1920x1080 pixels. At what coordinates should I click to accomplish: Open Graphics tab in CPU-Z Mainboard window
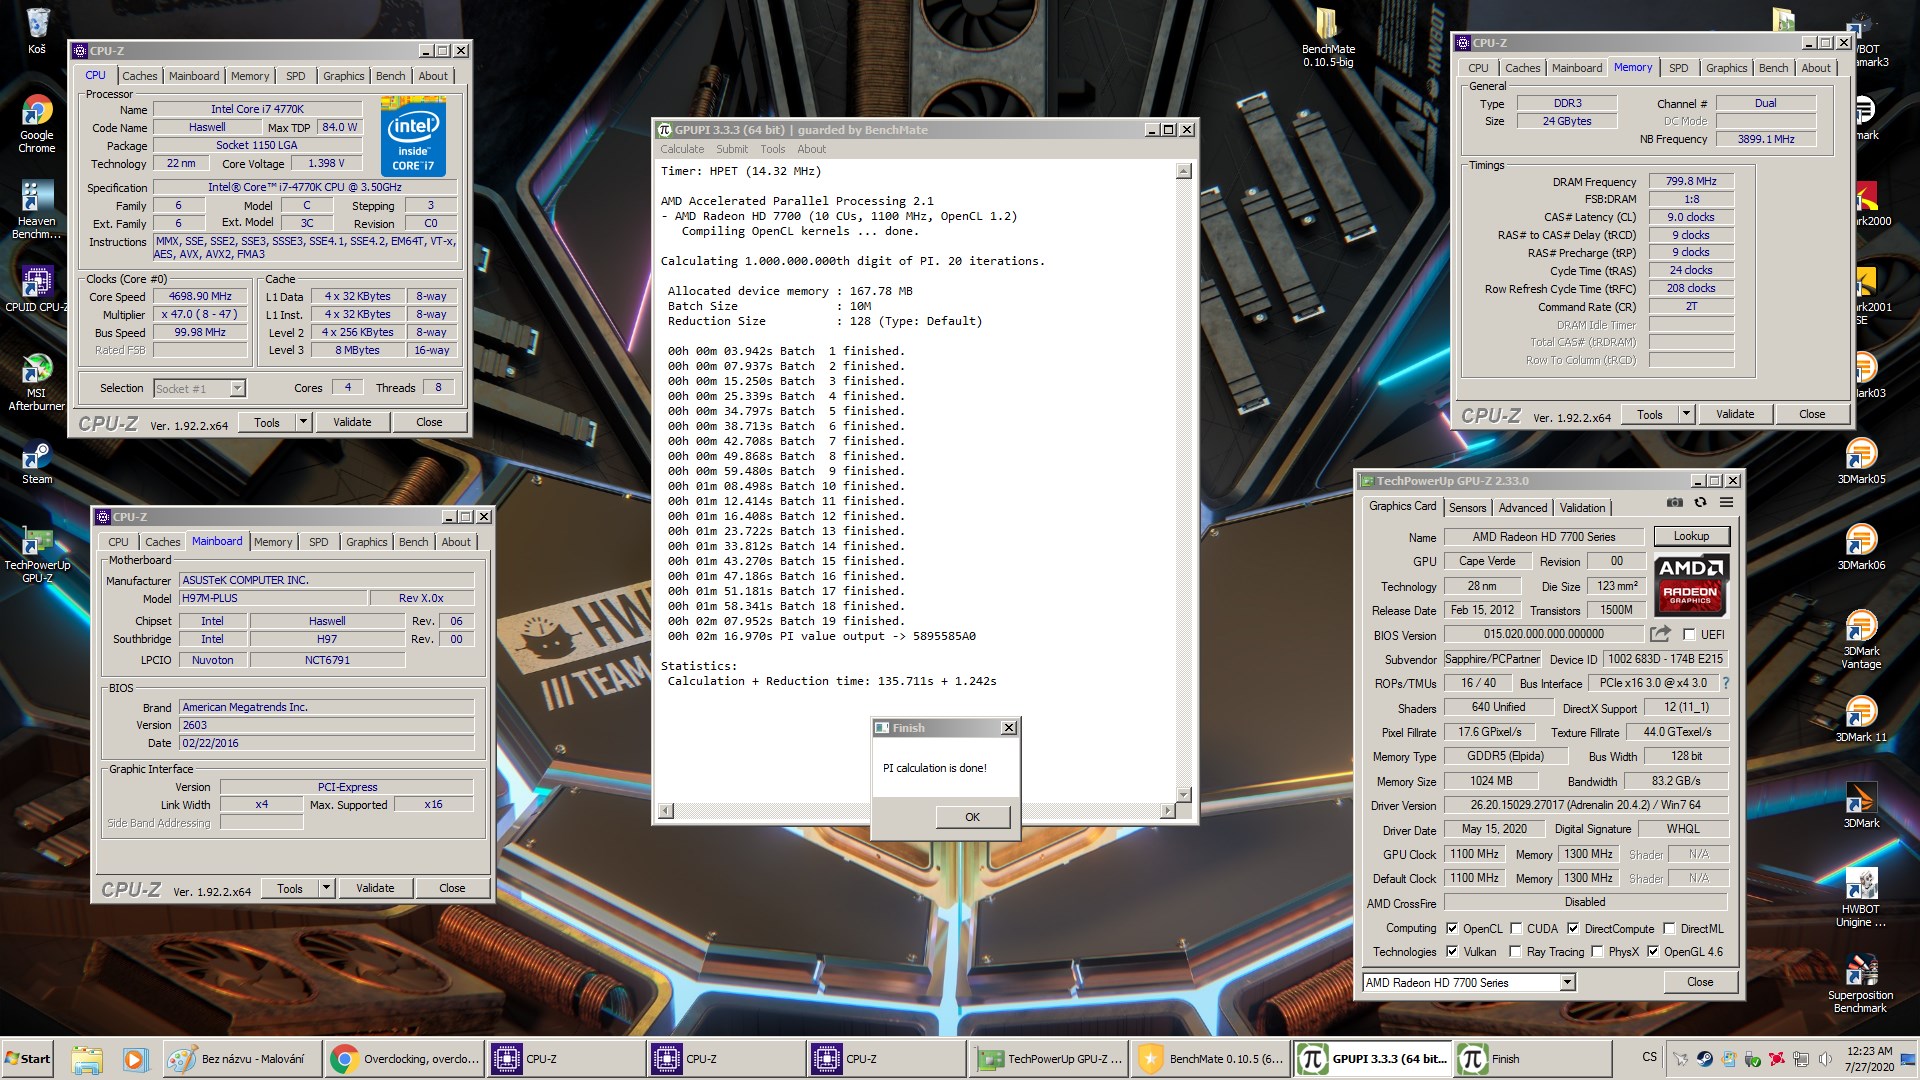366,542
